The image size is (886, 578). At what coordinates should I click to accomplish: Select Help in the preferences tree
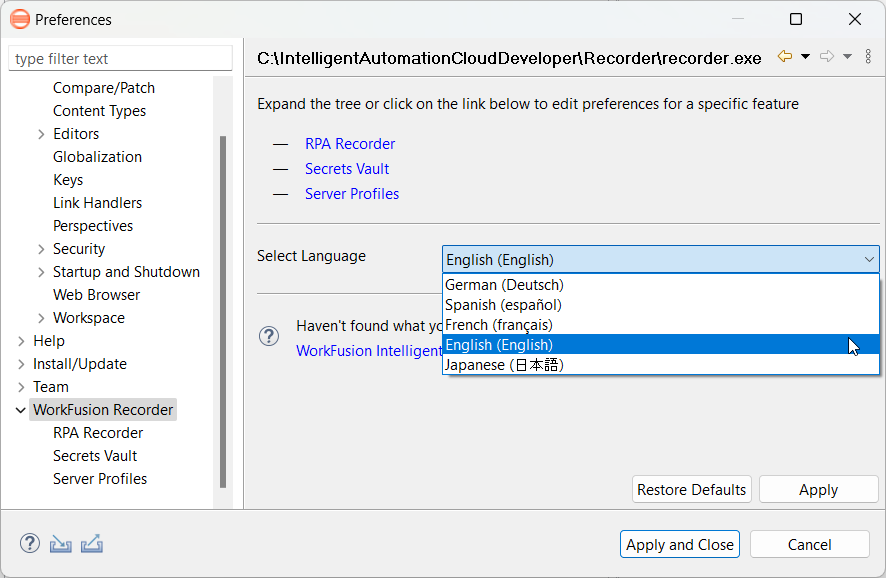tap(49, 341)
